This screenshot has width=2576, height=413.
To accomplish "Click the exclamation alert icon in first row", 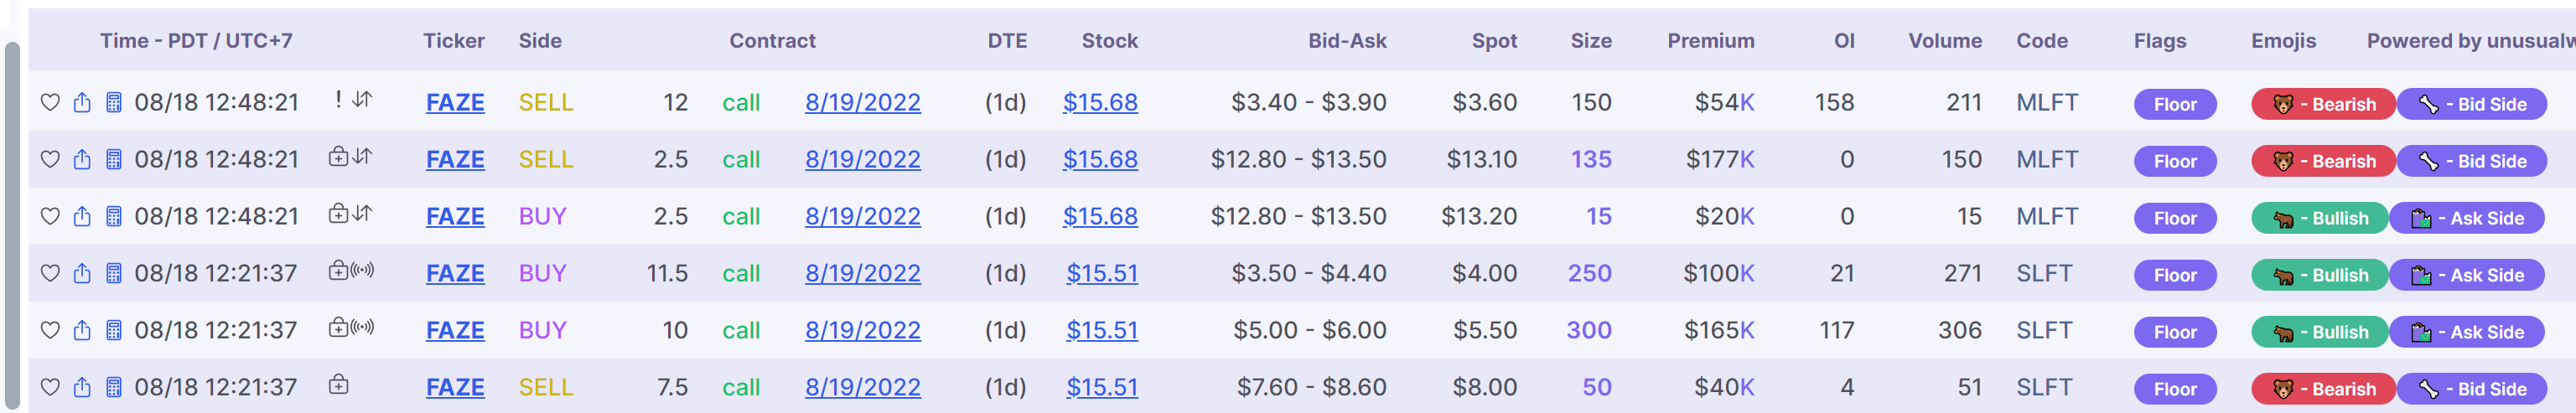I will pyautogui.click(x=339, y=99).
